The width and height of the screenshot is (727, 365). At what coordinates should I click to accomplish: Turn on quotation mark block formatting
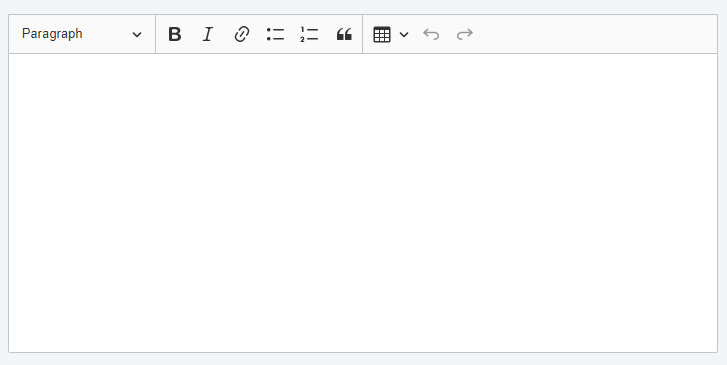coord(344,34)
